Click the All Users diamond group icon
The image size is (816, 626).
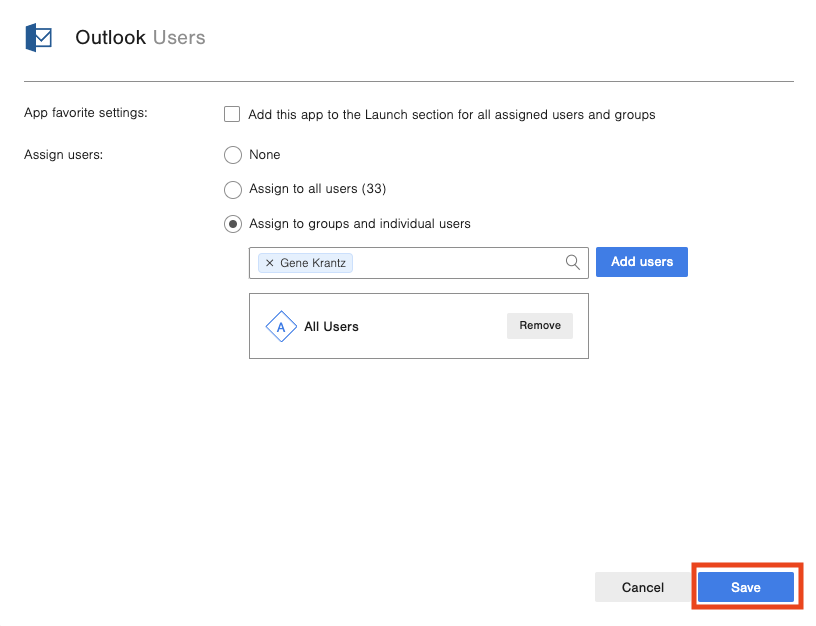tap(281, 327)
